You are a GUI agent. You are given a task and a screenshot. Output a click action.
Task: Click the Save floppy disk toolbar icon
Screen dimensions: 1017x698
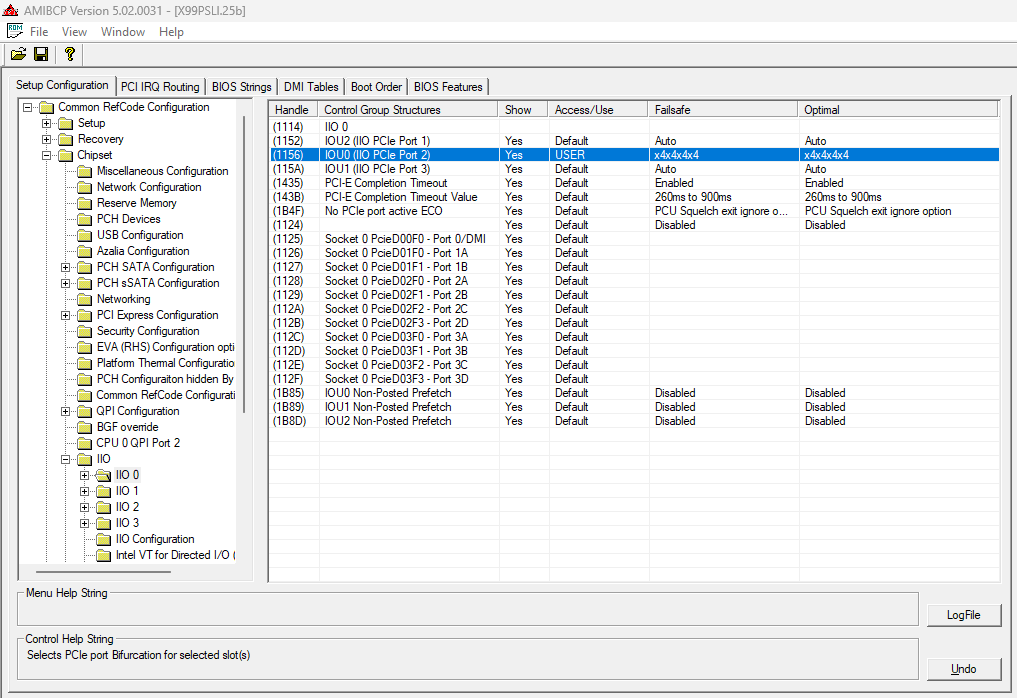pos(41,54)
